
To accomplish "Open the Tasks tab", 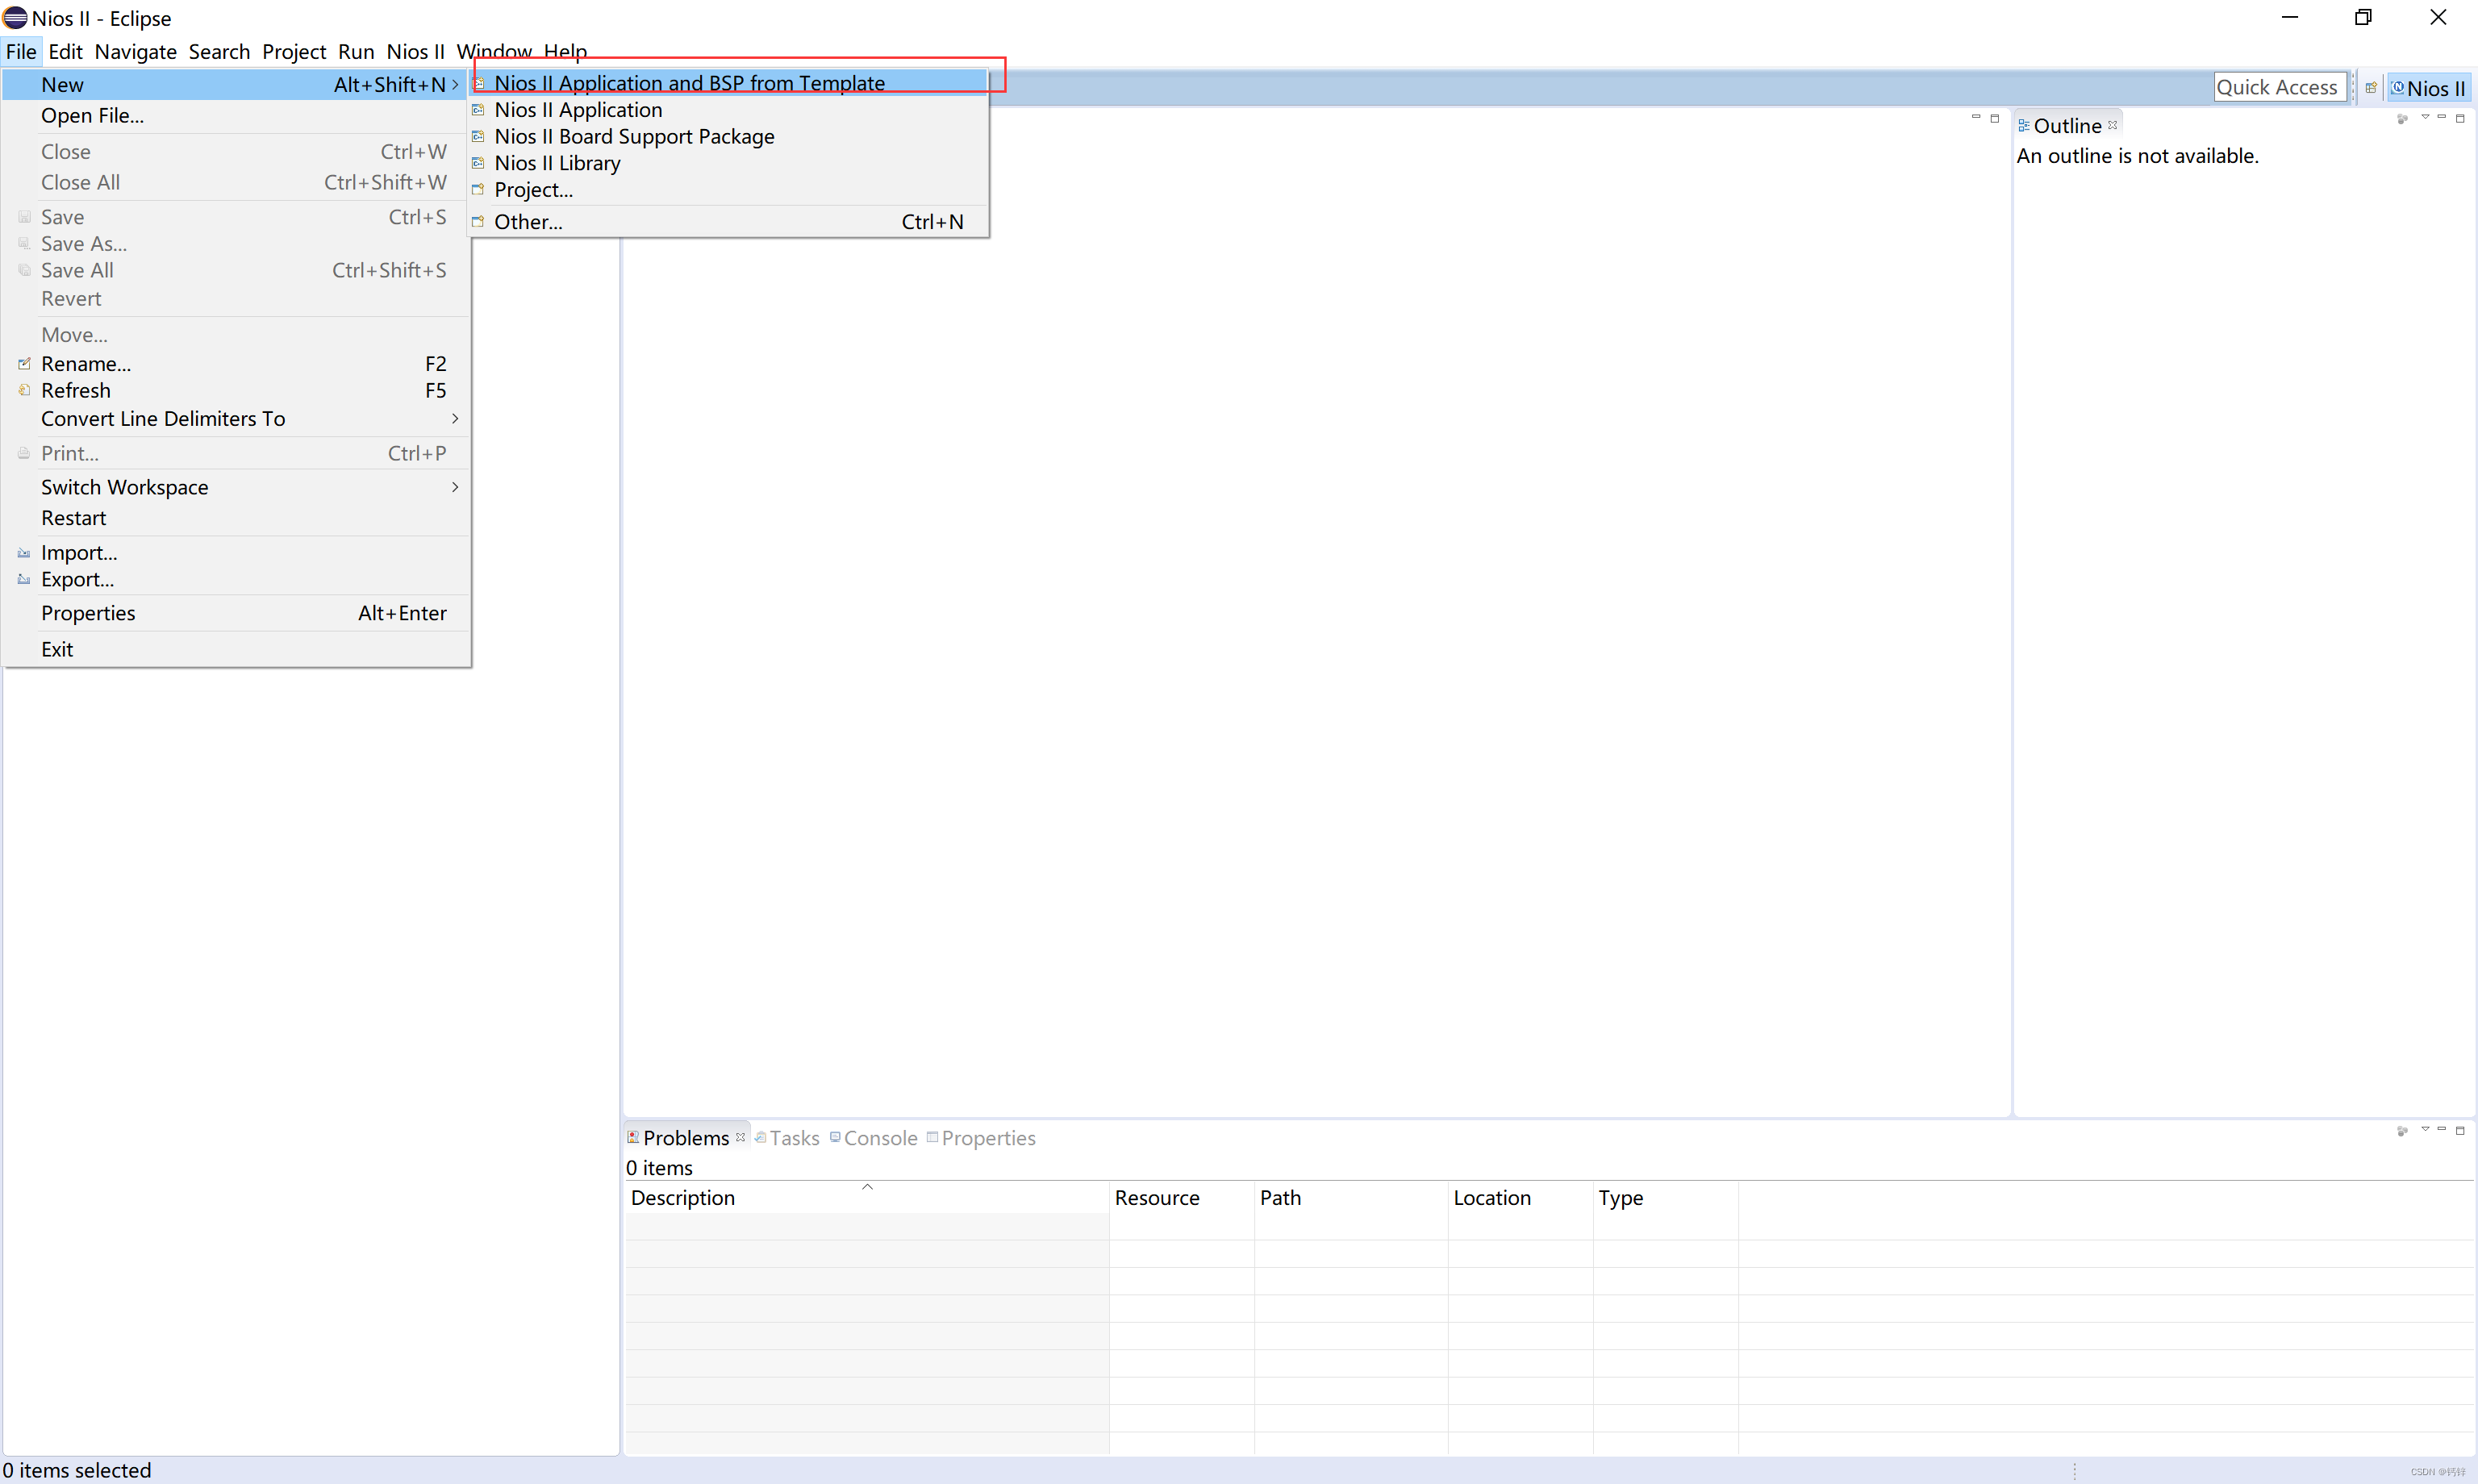I will coord(794,1138).
